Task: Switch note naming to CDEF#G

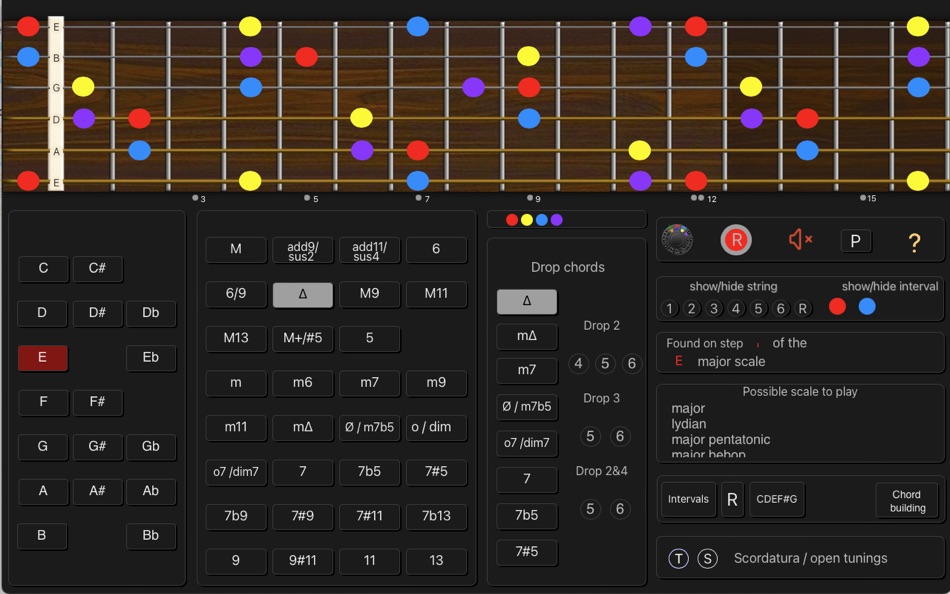Action: tap(777, 500)
